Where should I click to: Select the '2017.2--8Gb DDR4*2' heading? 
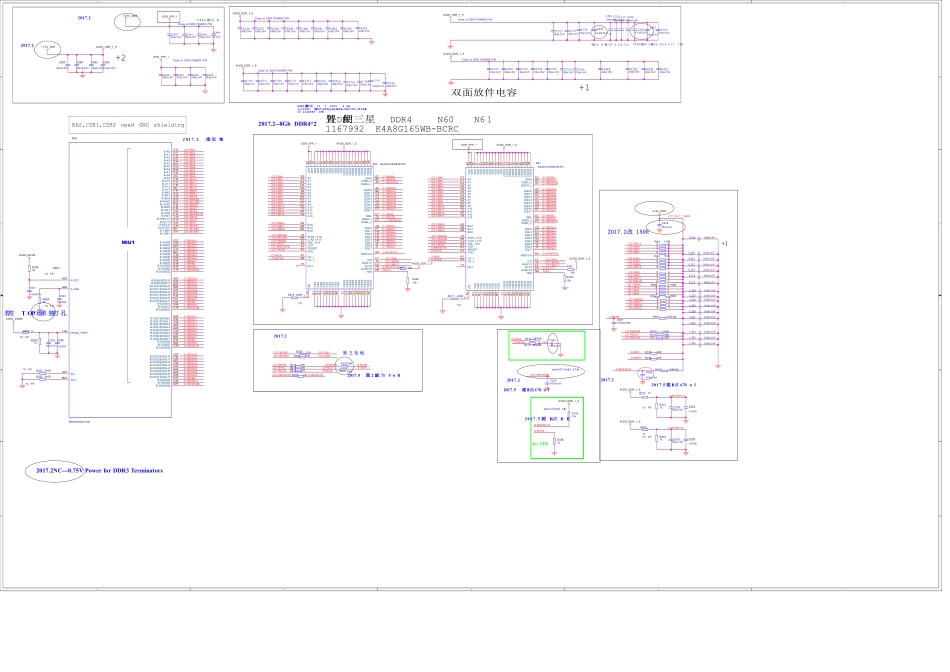(x=287, y=124)
